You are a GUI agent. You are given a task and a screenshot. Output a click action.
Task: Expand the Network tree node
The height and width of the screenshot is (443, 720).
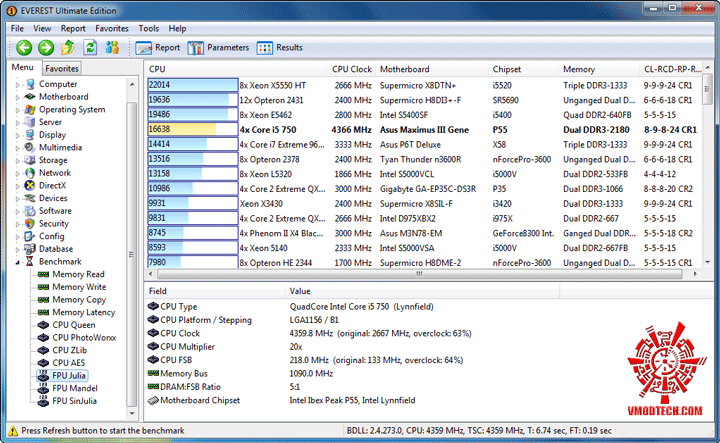click(17, 174)
